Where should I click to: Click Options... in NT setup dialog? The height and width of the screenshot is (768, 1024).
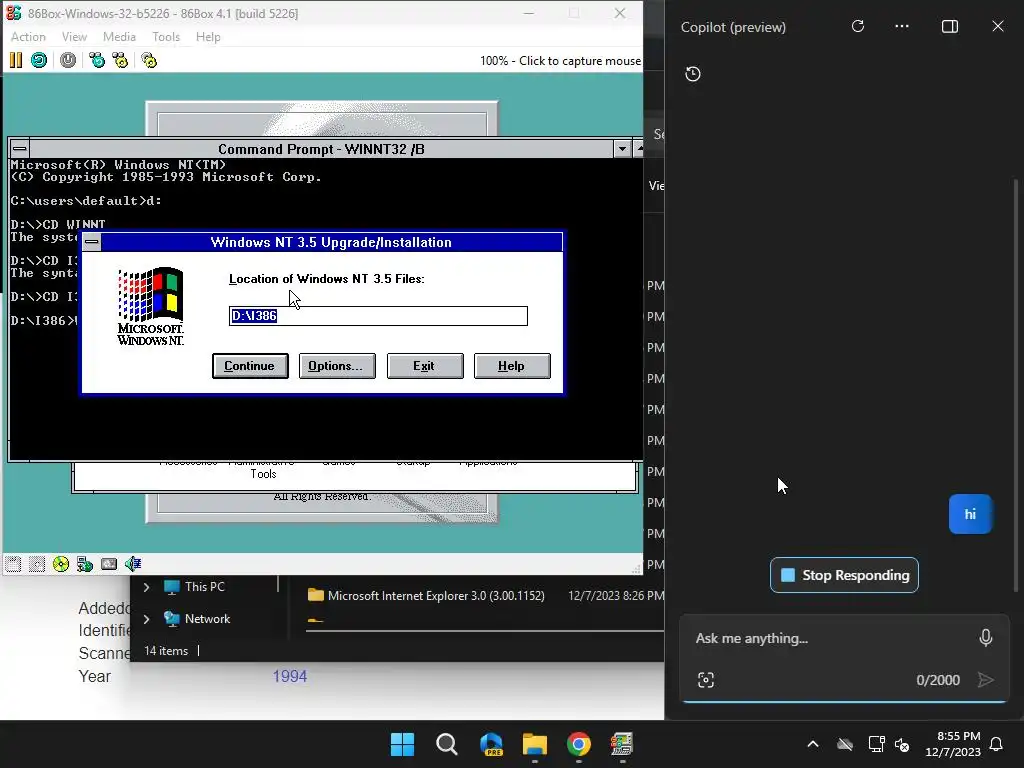[x=337, y=366]
